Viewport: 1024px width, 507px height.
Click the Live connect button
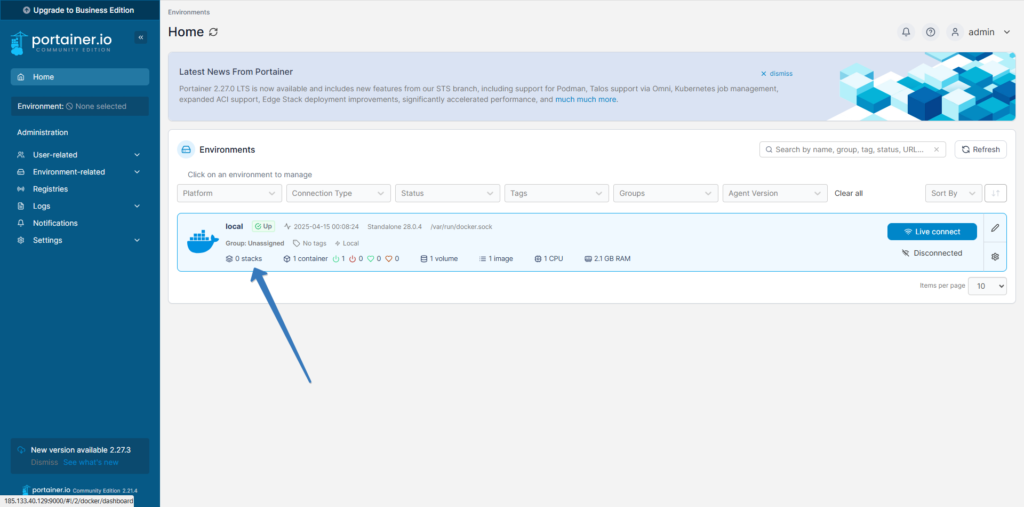point(932,231)
